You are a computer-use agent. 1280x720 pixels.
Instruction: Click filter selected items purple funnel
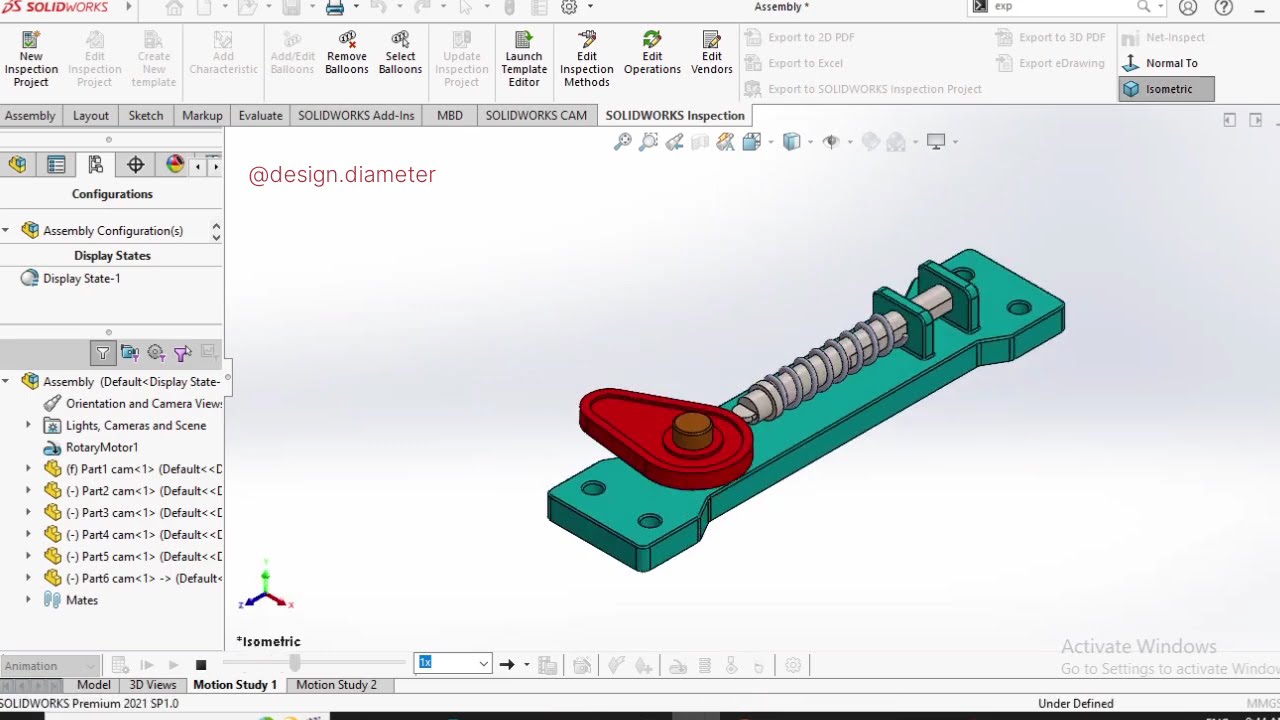[182, 353]
